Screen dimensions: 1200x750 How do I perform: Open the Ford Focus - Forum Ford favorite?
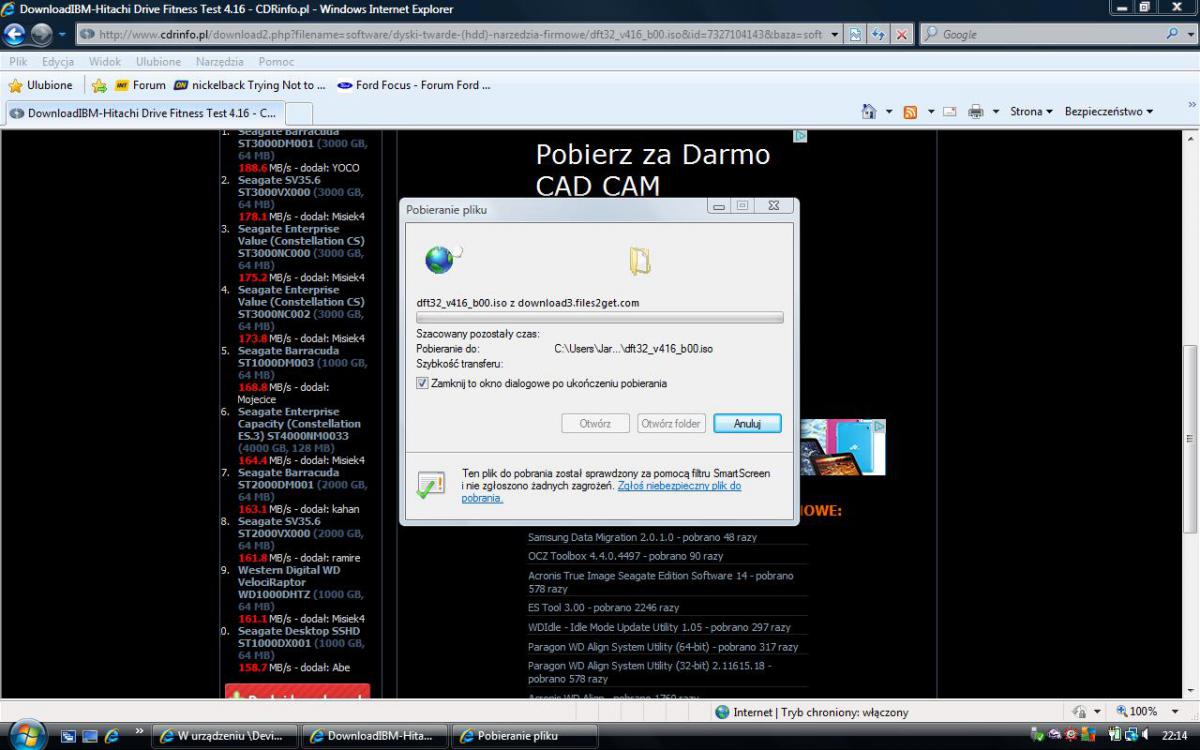pos(414,85)
